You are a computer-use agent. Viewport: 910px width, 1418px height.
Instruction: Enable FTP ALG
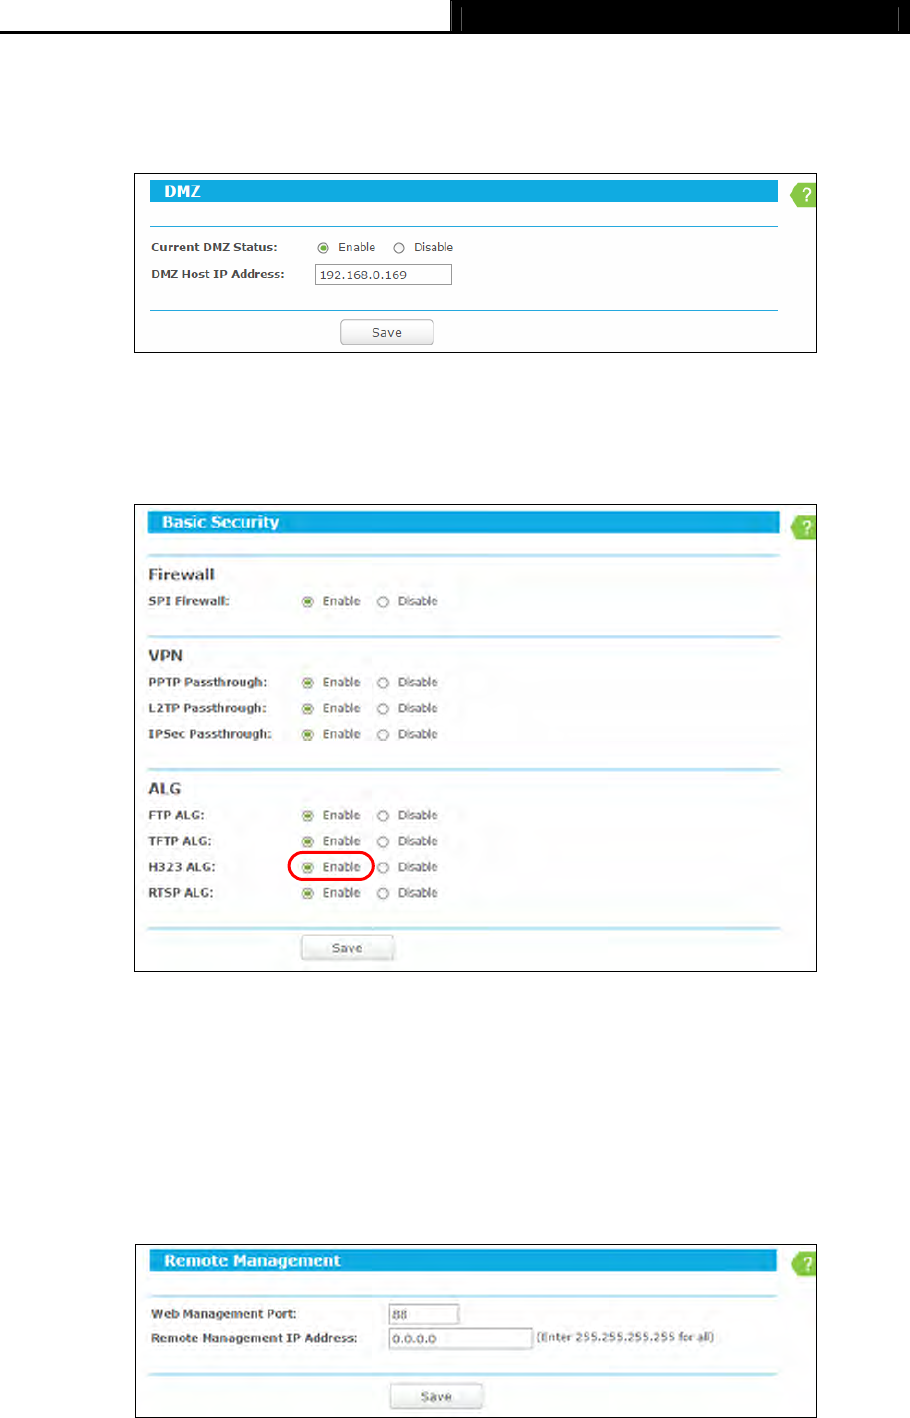click(x=308, y=816)
